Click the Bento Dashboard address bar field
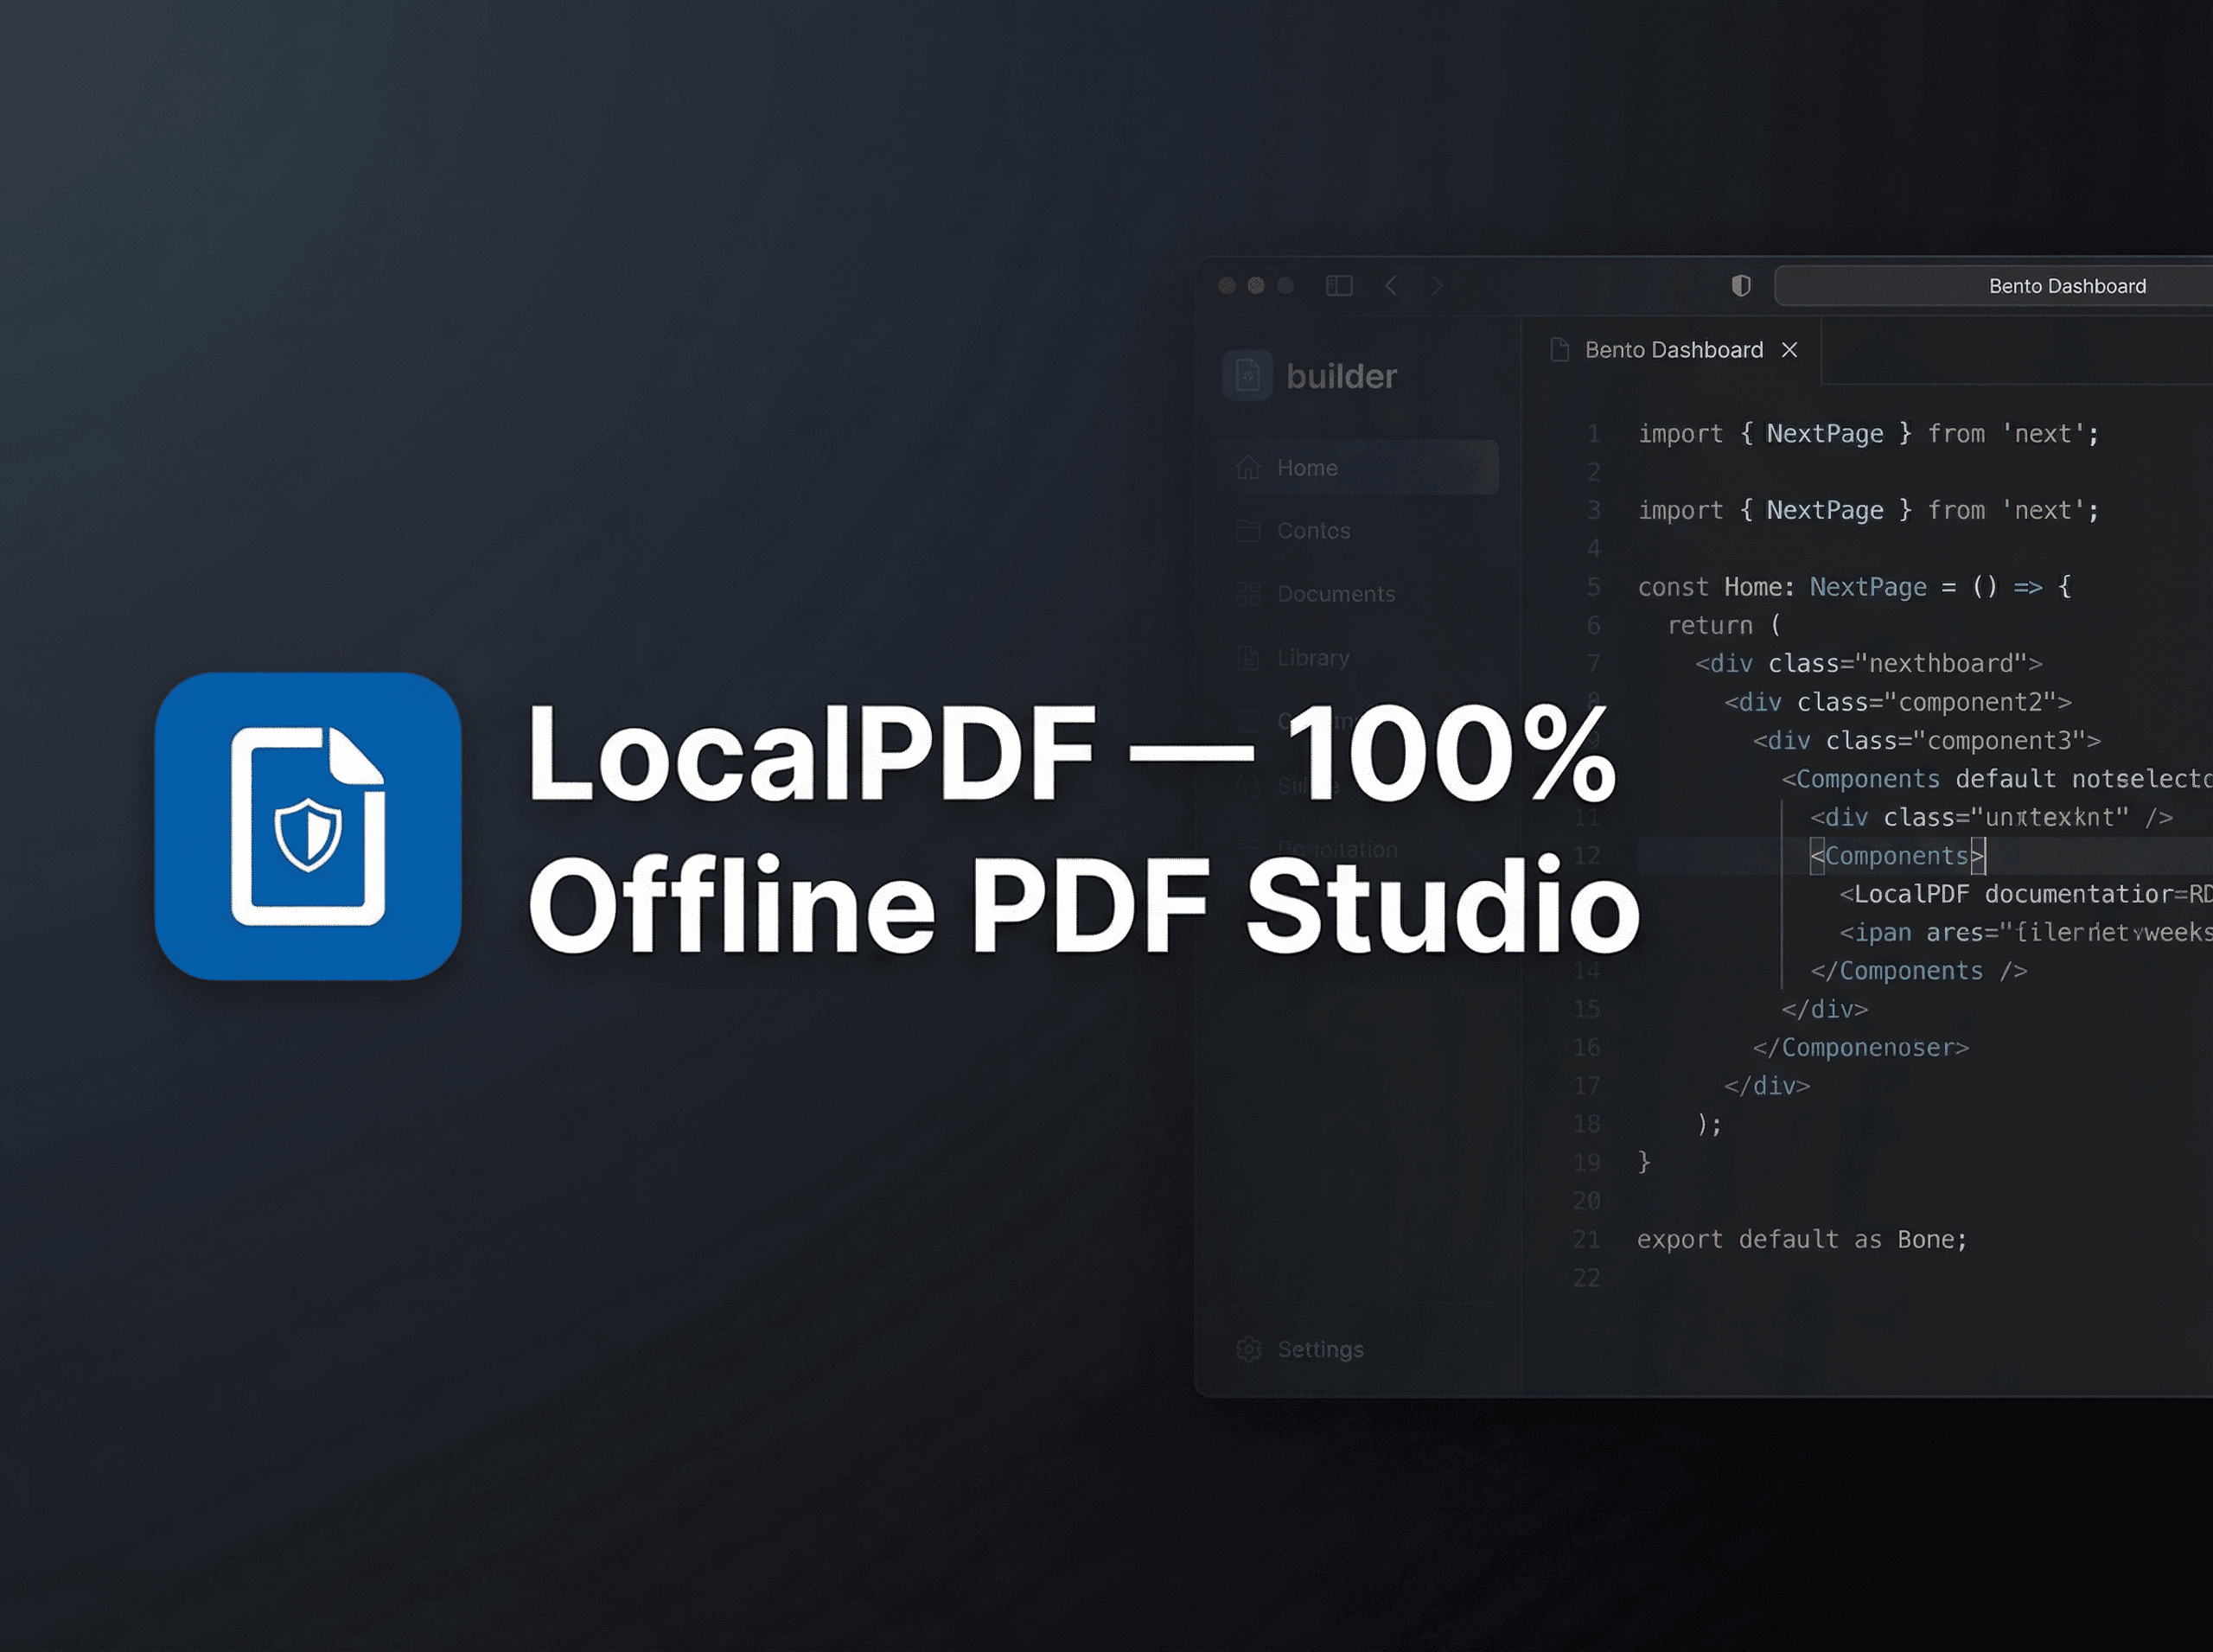 point(2066,286)
